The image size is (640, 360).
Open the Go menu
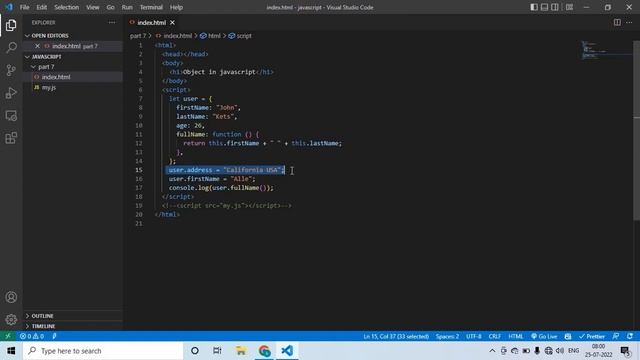[x=111, y=7]
